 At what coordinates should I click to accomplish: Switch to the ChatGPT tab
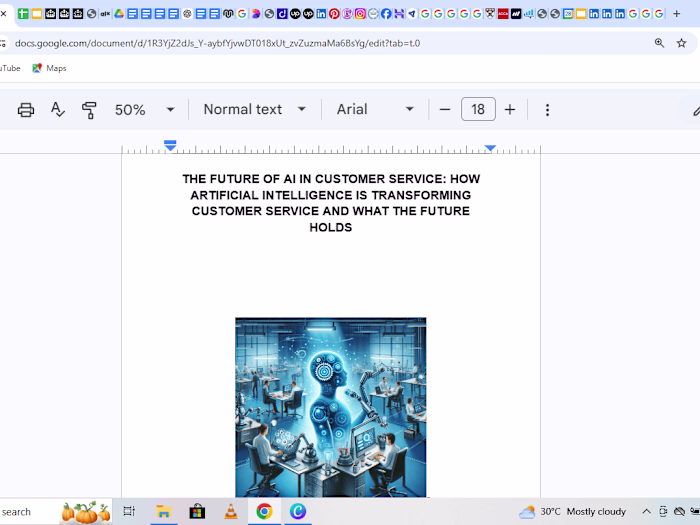[x=188, y=14]
